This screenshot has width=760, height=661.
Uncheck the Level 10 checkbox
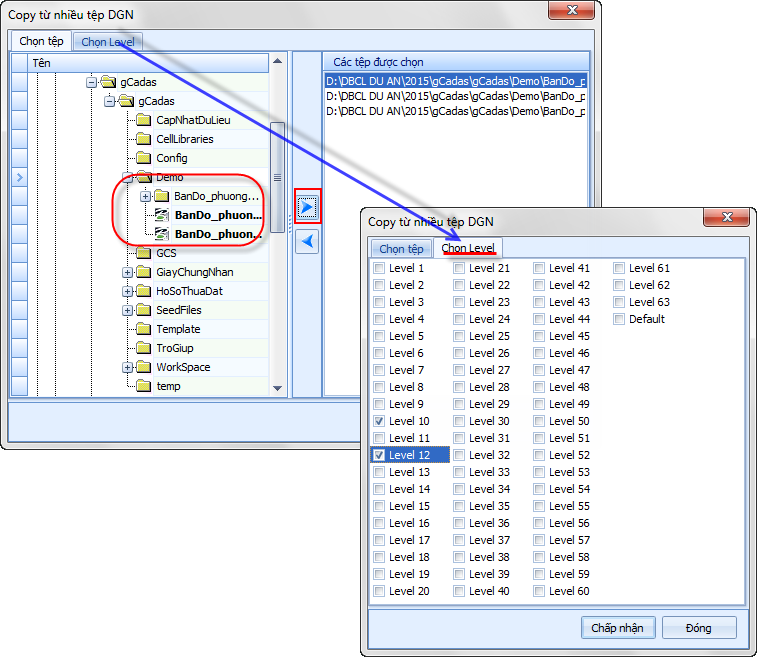click(379, 421)
